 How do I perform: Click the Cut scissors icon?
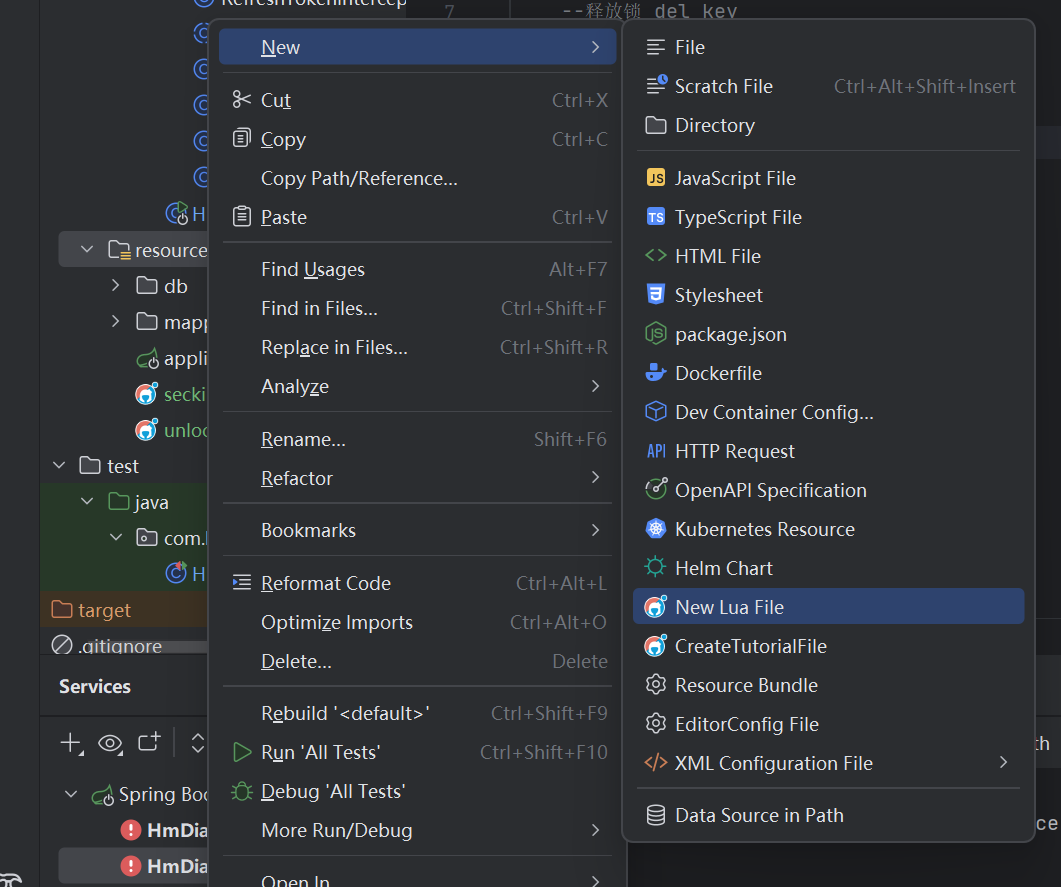(242, 99)
